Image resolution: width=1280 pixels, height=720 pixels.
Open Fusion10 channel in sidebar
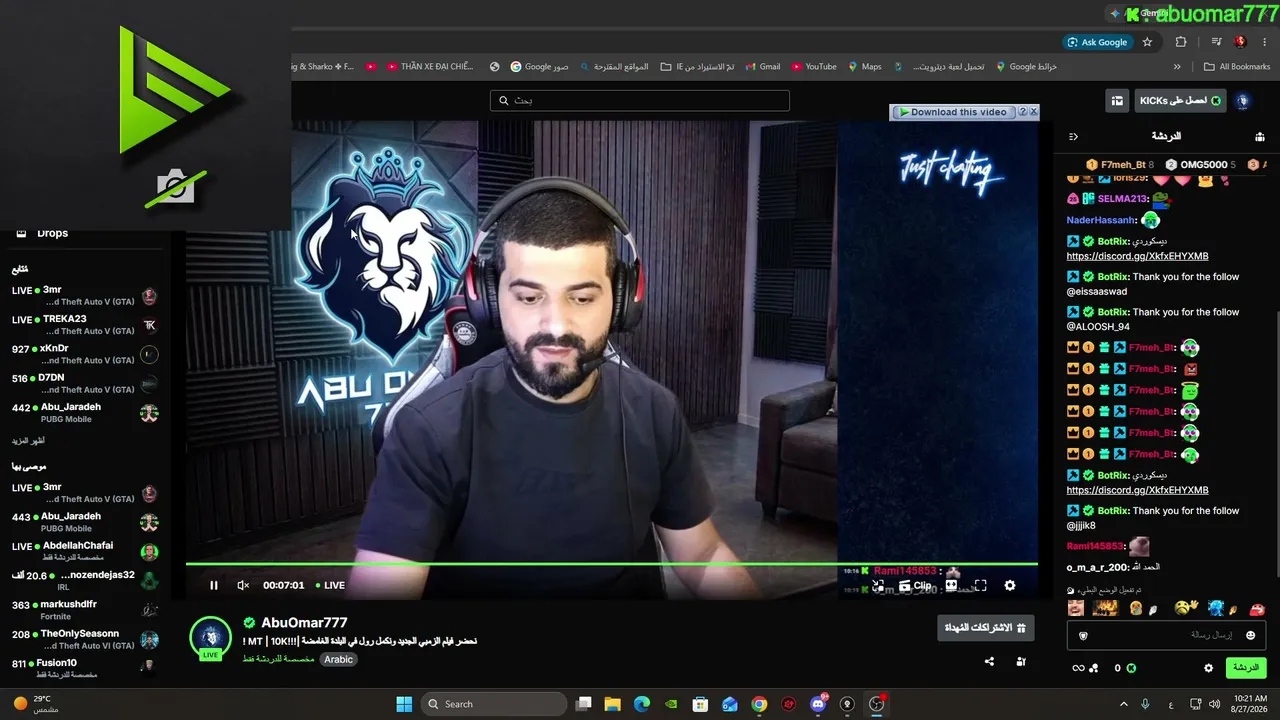coord(85,668)
